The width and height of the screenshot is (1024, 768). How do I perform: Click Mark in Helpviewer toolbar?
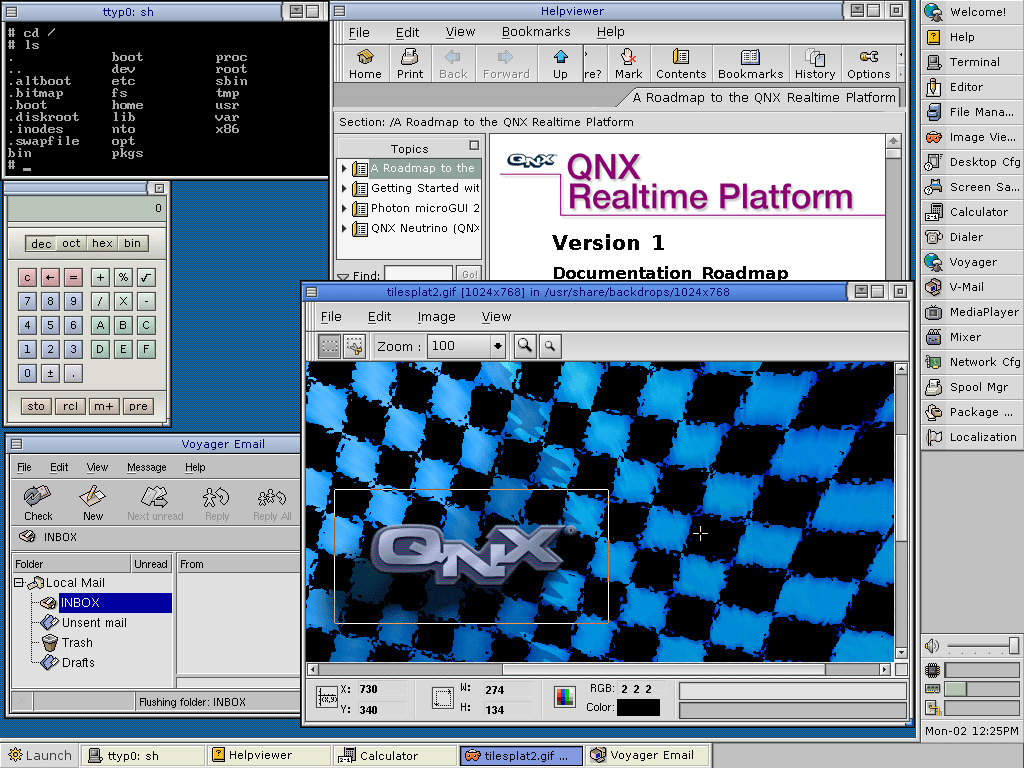[628, 64]
